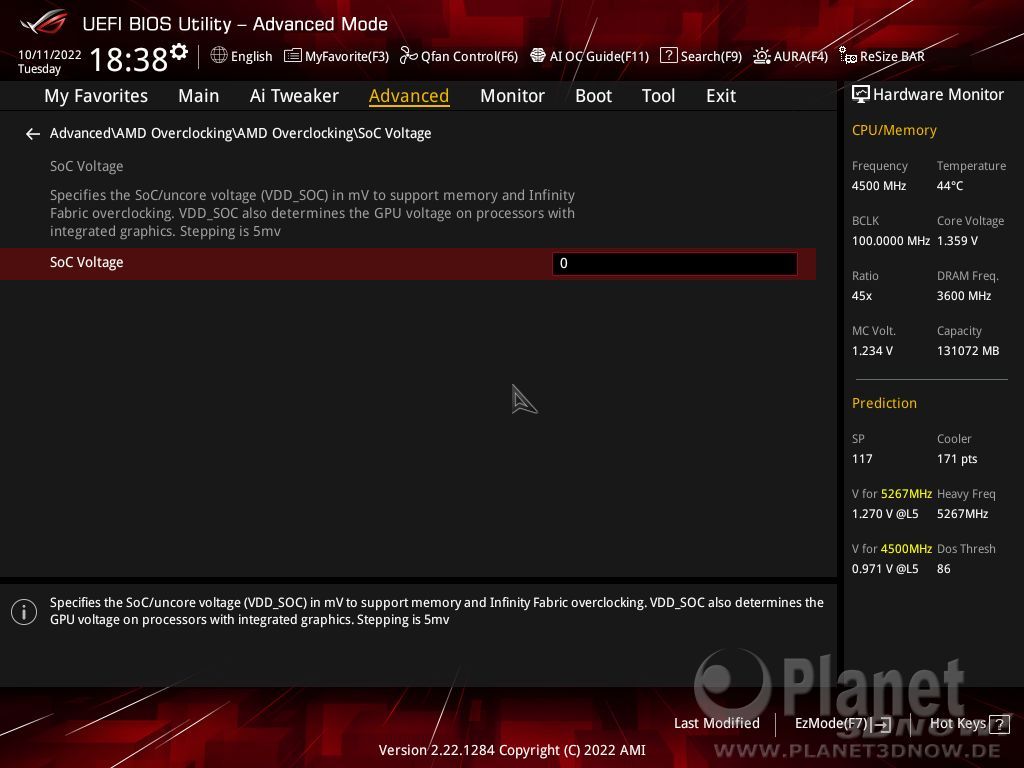This screenshot has width=1024, height=768.
Task: Click the Hardware Monitor display icon
Action: tap(861, 95)
